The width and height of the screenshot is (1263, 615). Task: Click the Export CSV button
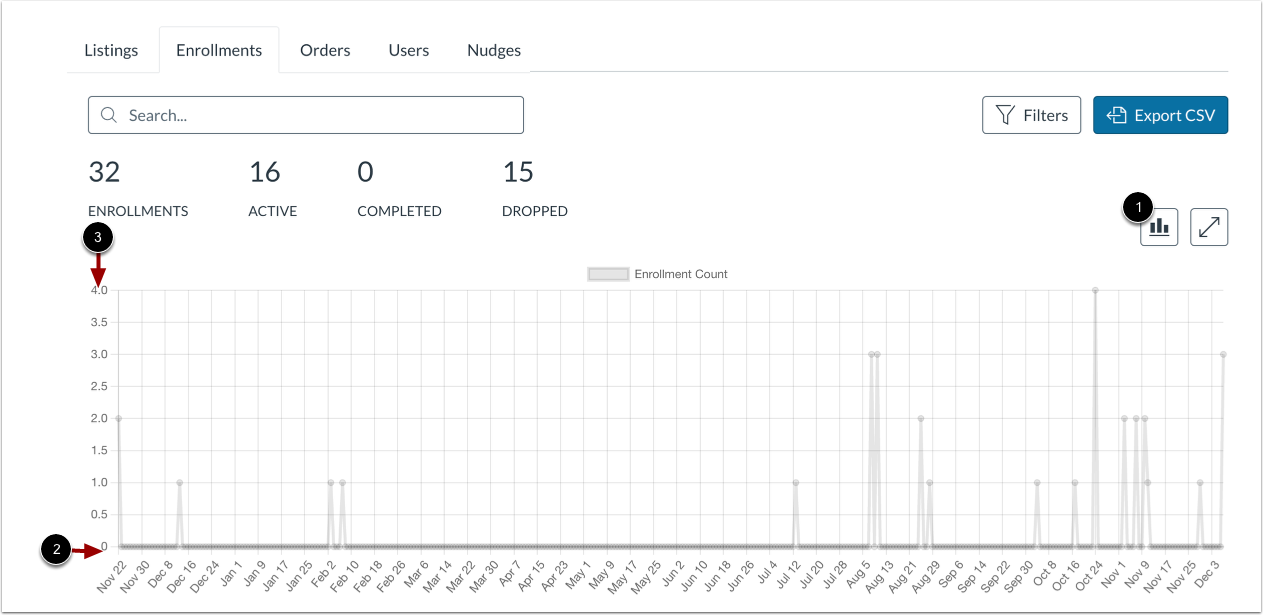(x=1160, y=115)
